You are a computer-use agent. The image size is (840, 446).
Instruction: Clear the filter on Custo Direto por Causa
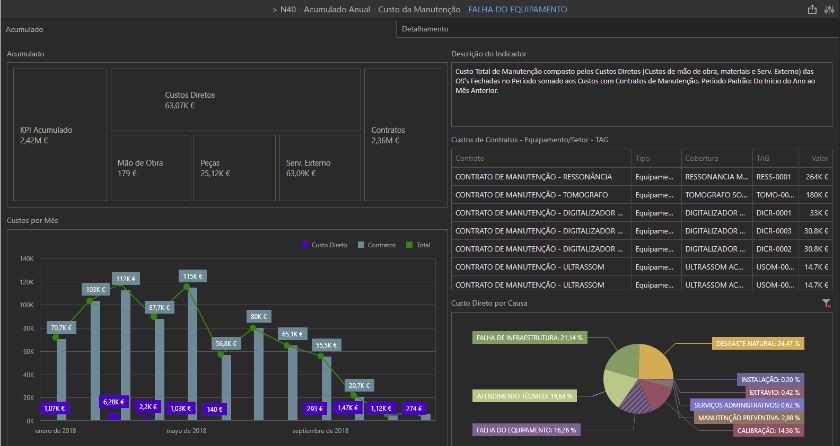coord(826,302)
